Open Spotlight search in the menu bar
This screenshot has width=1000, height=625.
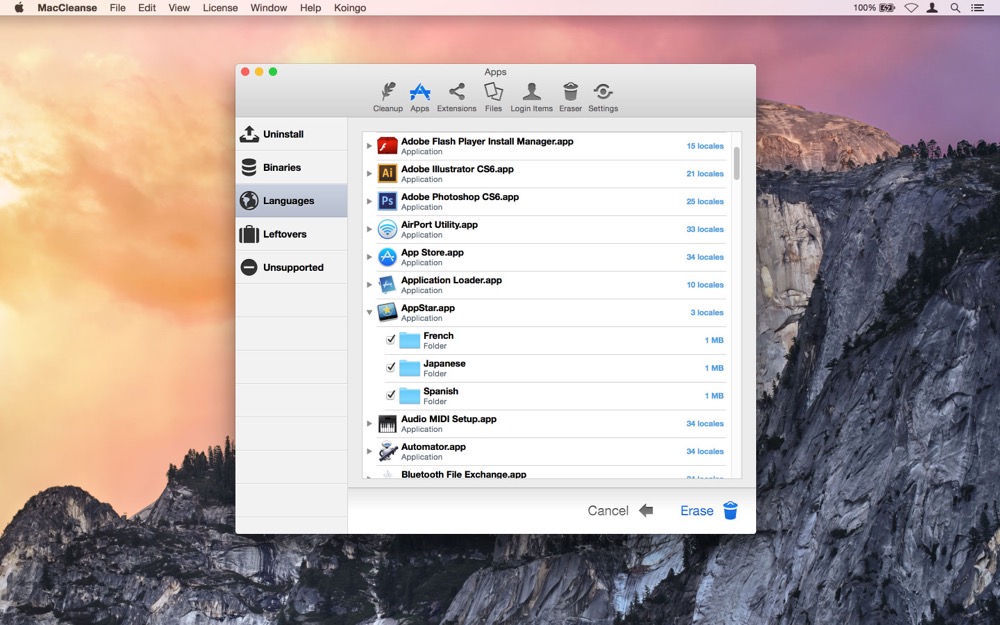click(x=955, y=8)
